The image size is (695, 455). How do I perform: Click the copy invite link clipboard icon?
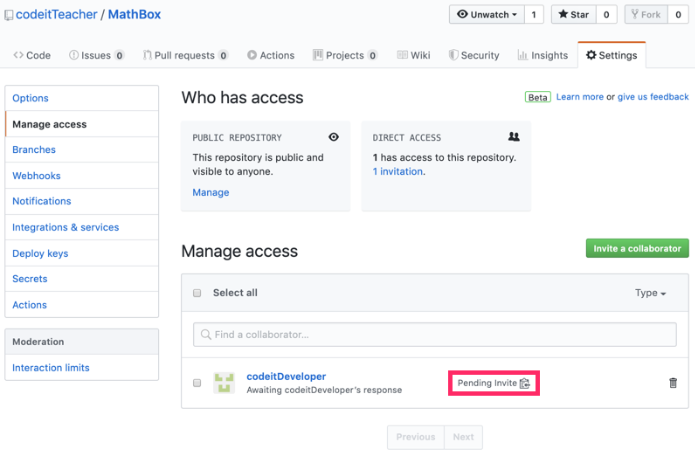coord(525,383)
